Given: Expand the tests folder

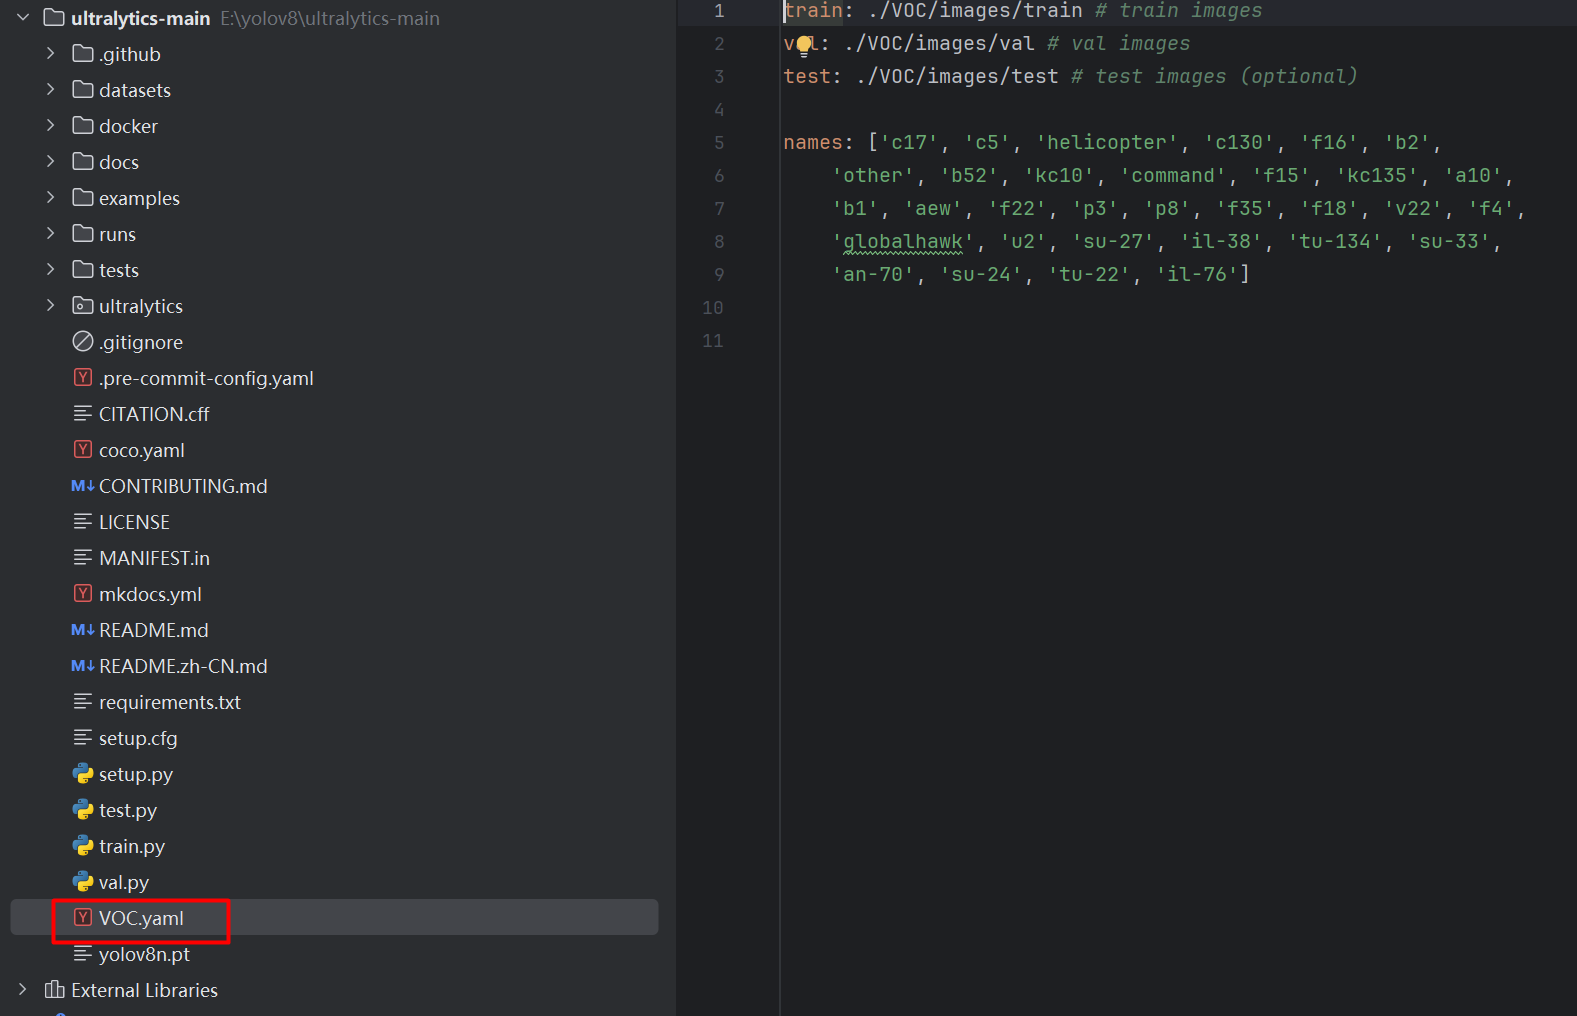Looking at the screenshot, I should click(x=51, y=270).
